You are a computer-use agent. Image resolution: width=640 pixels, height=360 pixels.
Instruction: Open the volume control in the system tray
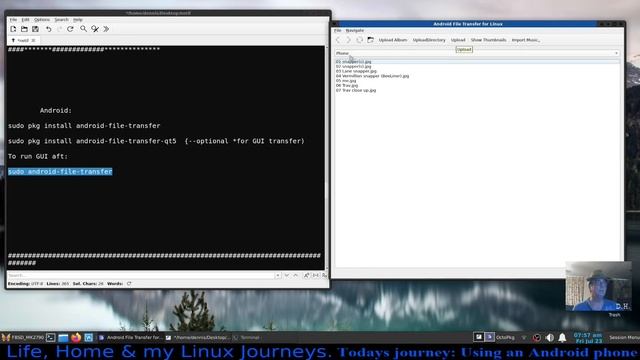point(550,338)
